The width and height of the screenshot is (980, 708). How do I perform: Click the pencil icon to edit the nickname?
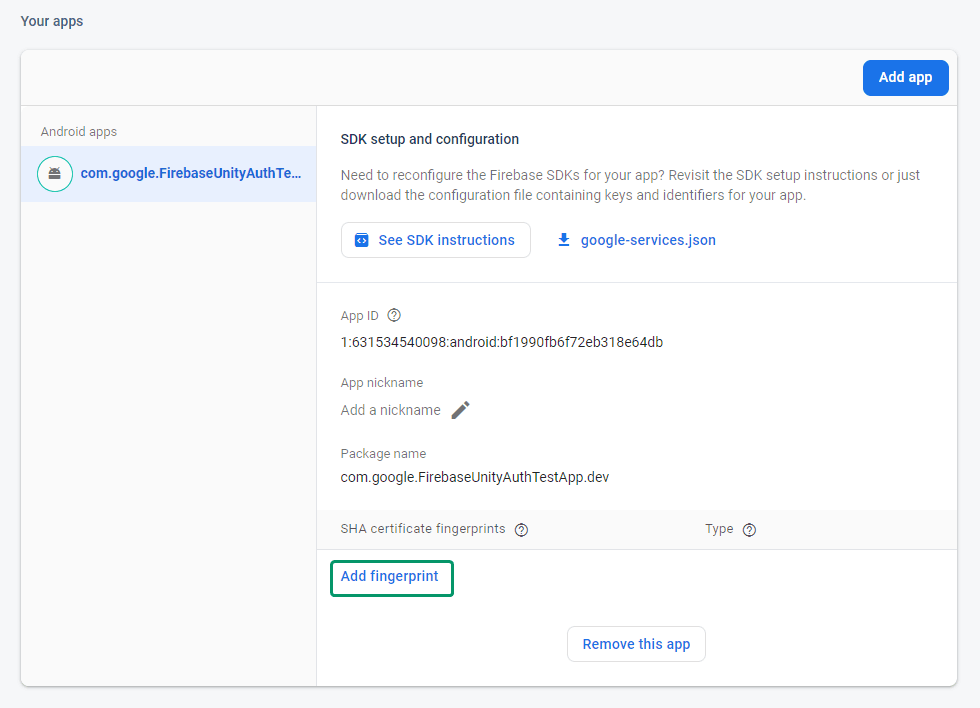tap(460, 410)
